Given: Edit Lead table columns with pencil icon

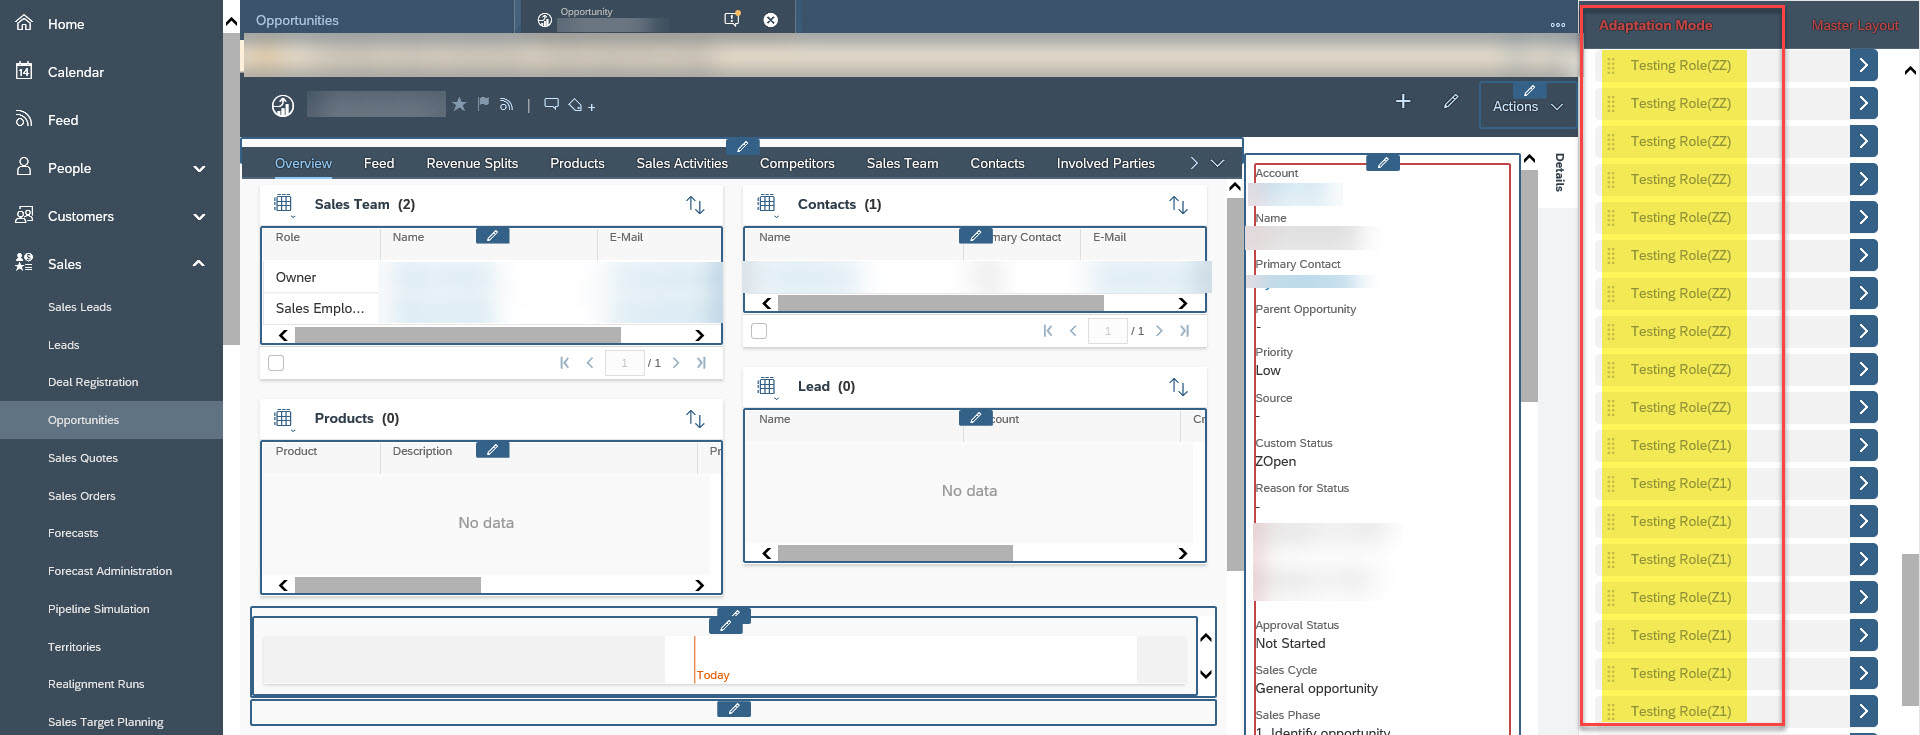Looking at the screenshot, I should click(975, 418).
